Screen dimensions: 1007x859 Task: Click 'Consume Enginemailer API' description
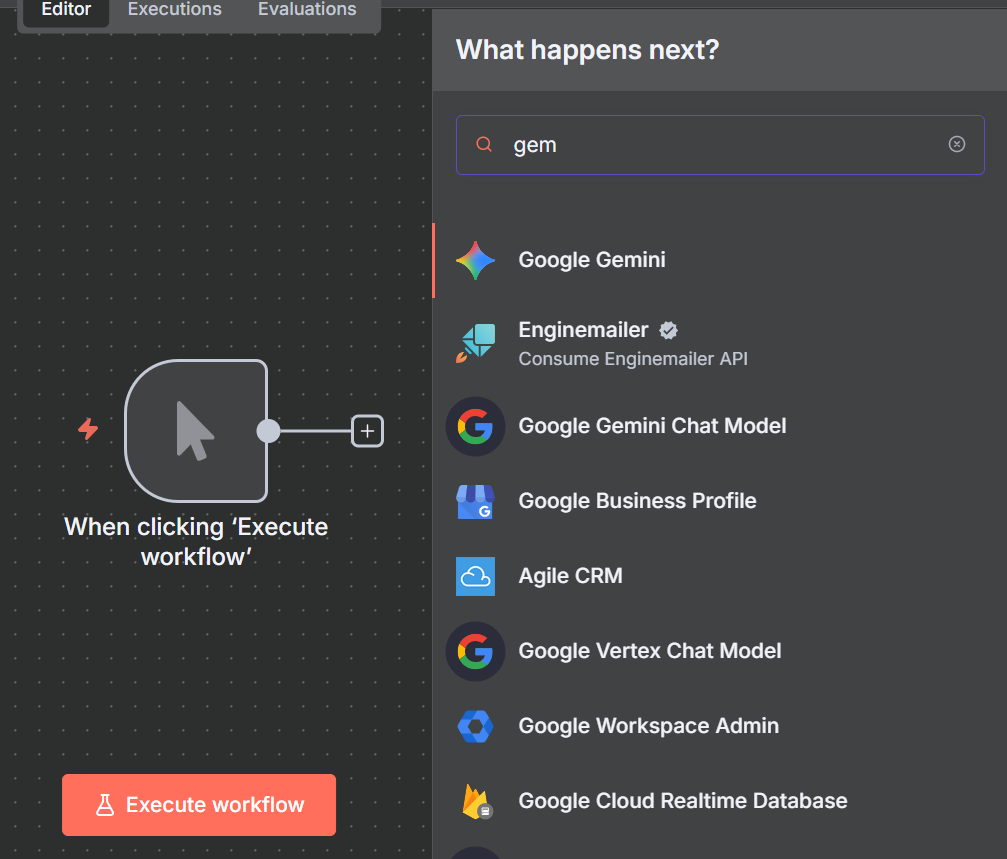tap(633, 359)
